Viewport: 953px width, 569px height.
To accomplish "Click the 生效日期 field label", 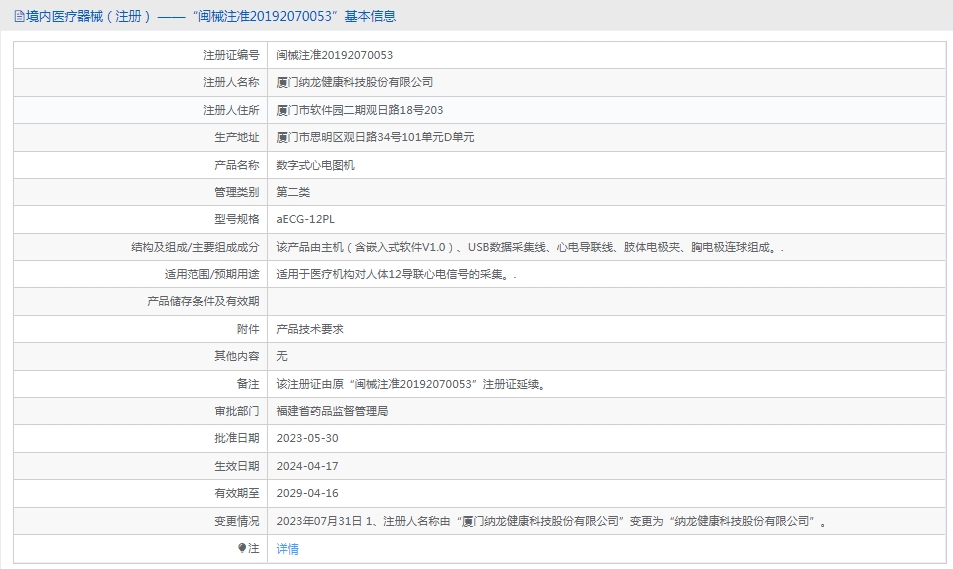I will (236, 466).
